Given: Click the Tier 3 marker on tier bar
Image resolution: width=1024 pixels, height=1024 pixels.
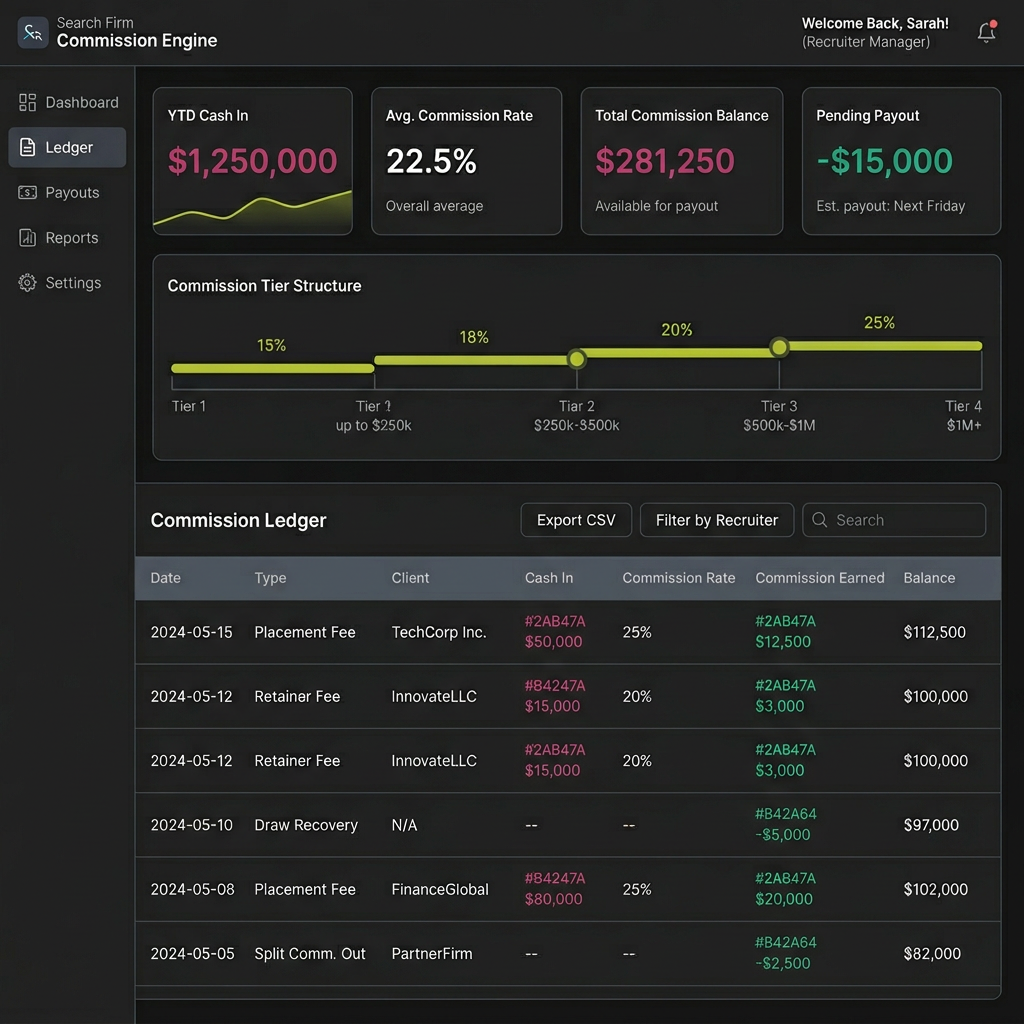Looking at the screenshot, I should coord(779,347).
